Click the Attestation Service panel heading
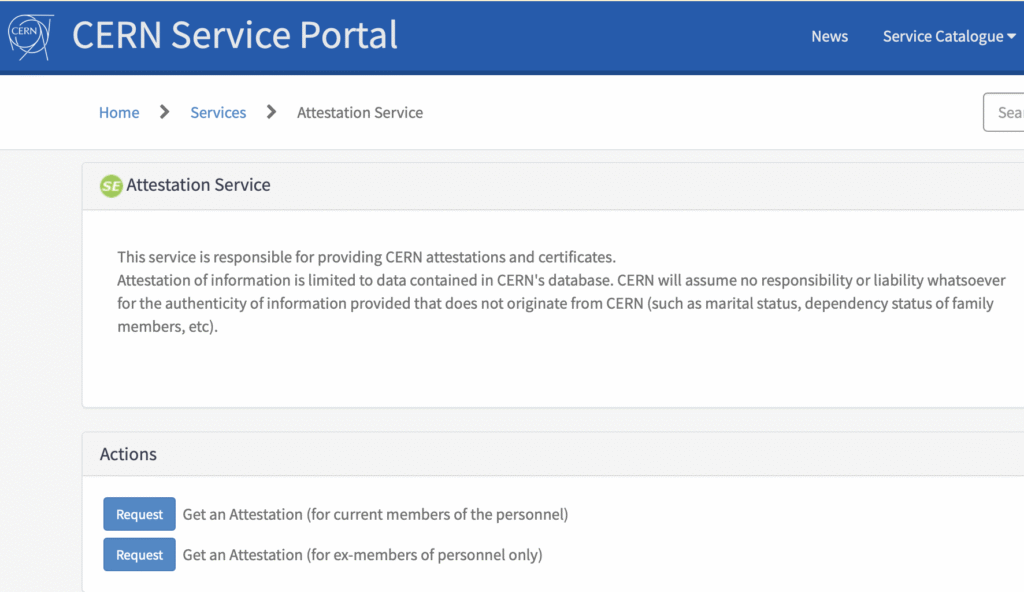The height and width of the screenshot is (592, 1024). pyautogui.click(x=198, y=185)
